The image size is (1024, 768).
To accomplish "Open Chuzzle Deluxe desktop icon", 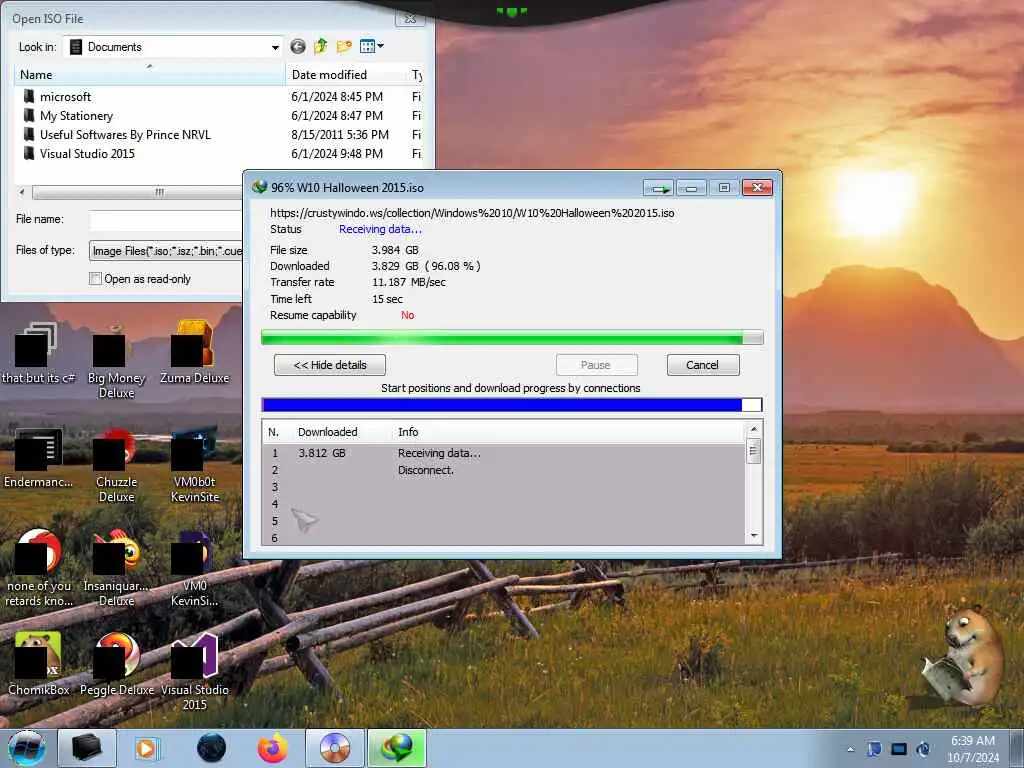I will (x=116, y=465).
